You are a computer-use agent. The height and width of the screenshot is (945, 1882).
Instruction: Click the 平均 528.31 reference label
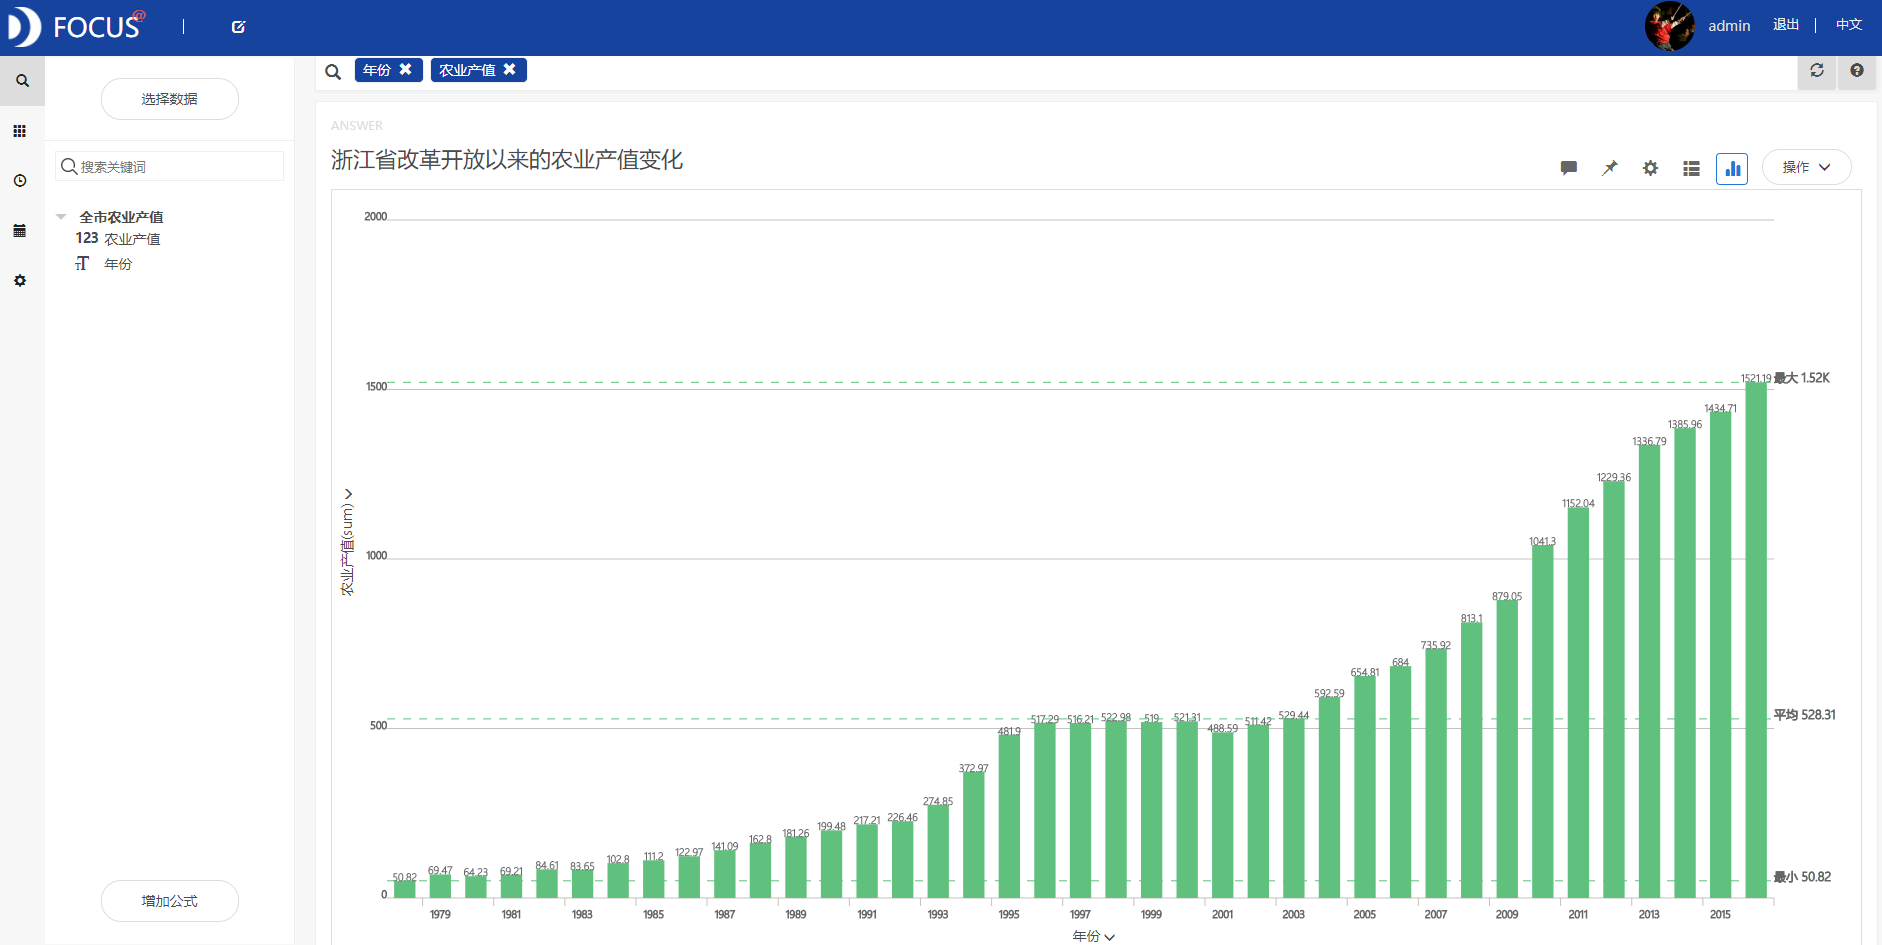click(x=1805, y=715)
